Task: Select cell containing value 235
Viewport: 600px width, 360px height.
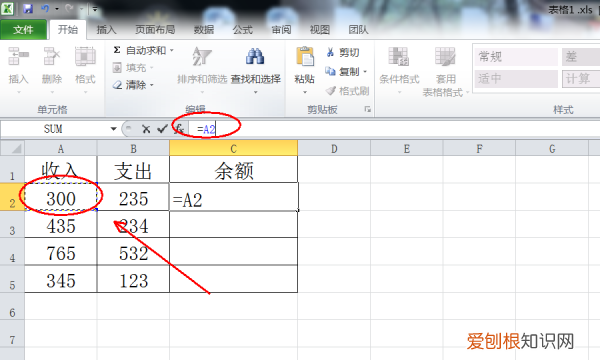Action: [x=133, y=197]
